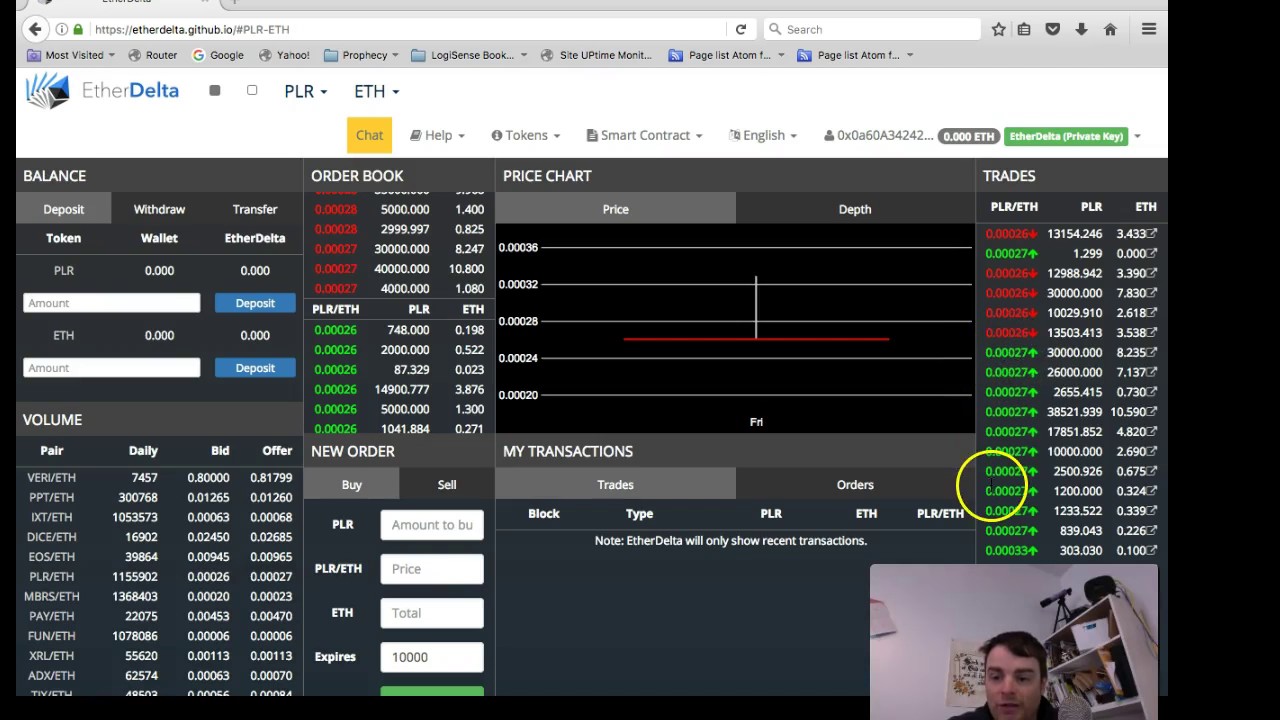Open the browser hamburger menu
Image resolution: width=1280 pixels, height=720 pixels.
point(1149,29)
